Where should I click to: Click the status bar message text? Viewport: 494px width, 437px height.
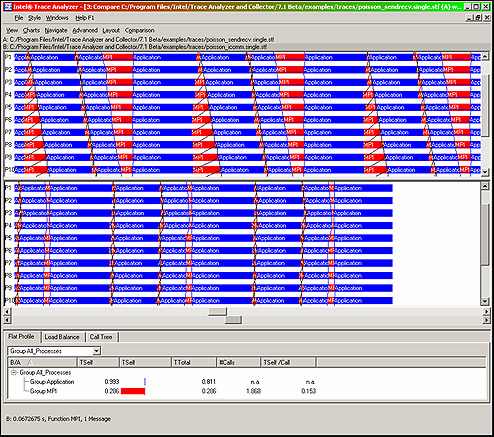pyautogui.click(x=58, y=419)
